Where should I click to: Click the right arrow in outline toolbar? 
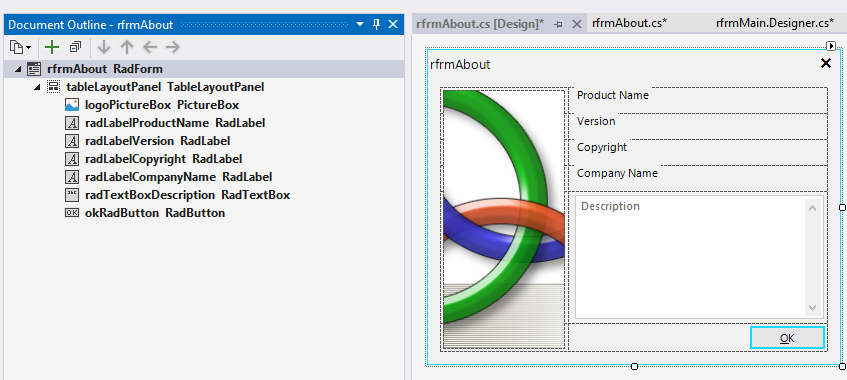click(172, 48)
